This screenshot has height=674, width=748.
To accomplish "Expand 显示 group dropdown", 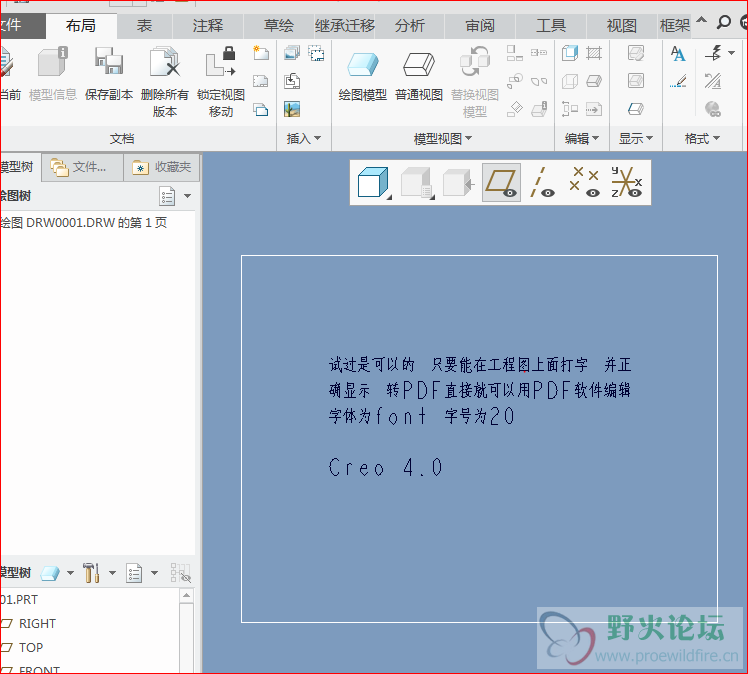I will click(635, 138).
